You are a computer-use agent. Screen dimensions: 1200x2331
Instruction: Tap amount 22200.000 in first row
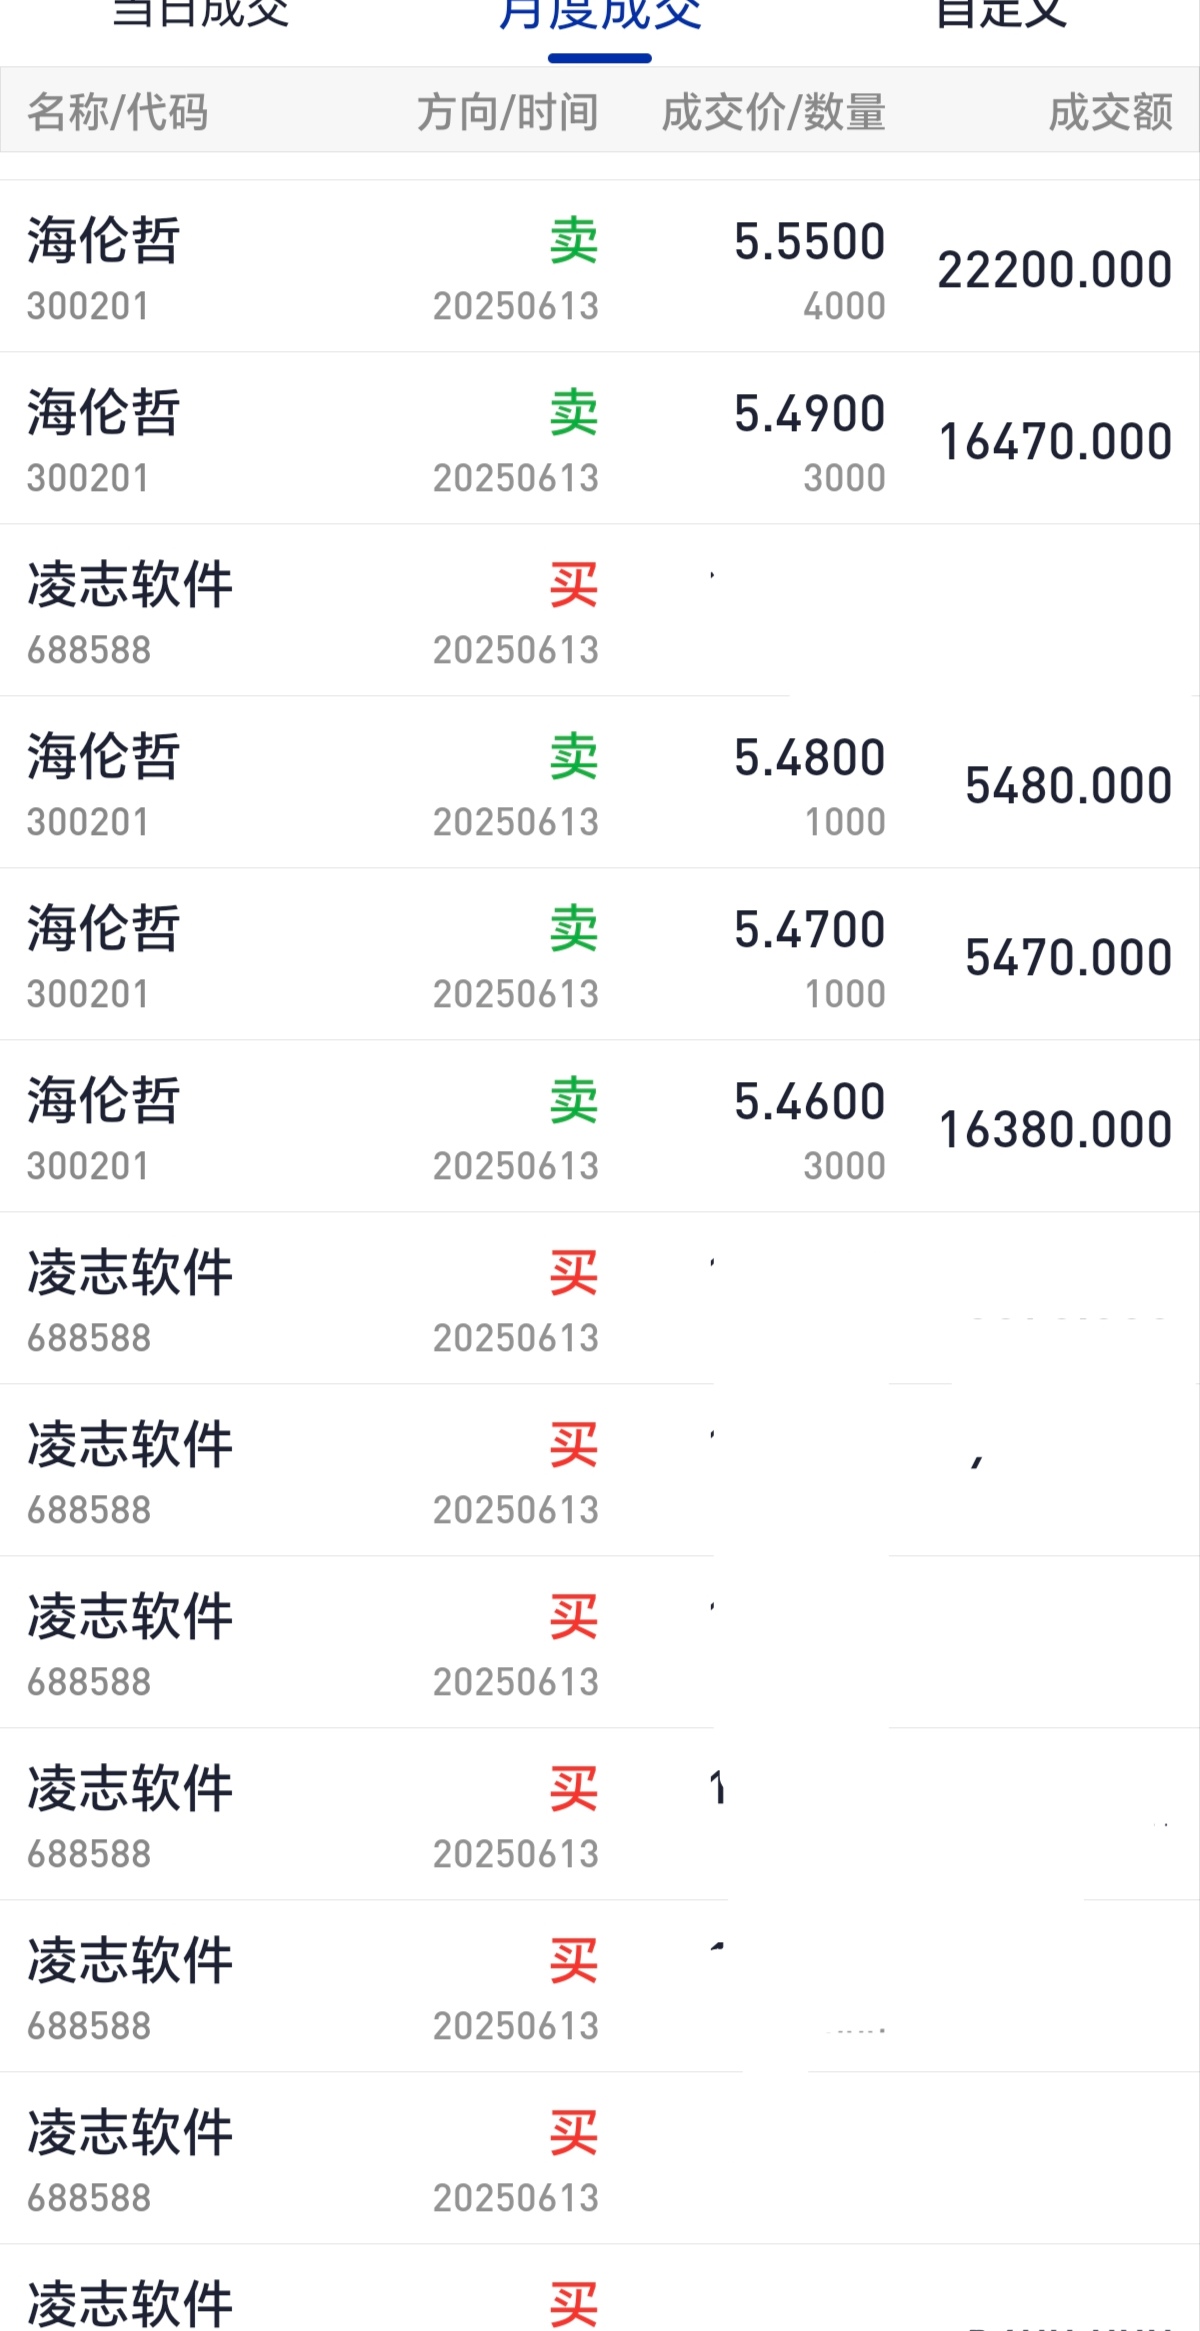1055,270
